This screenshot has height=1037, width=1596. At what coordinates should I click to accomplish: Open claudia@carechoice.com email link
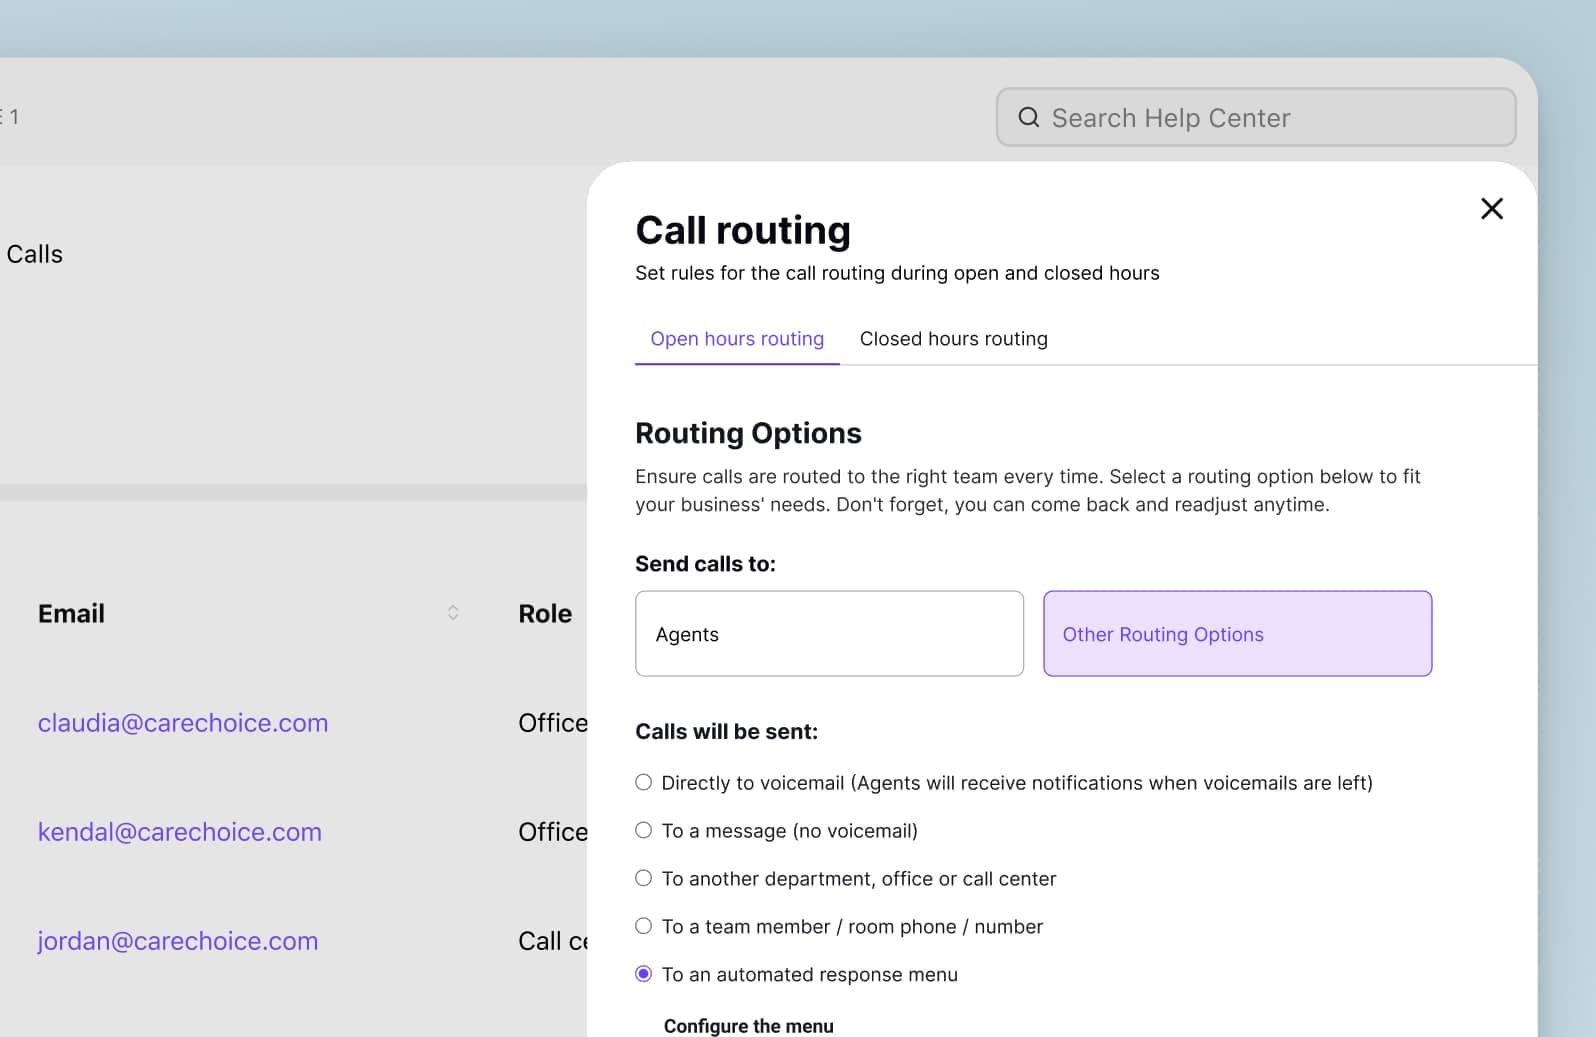(183, 723)
